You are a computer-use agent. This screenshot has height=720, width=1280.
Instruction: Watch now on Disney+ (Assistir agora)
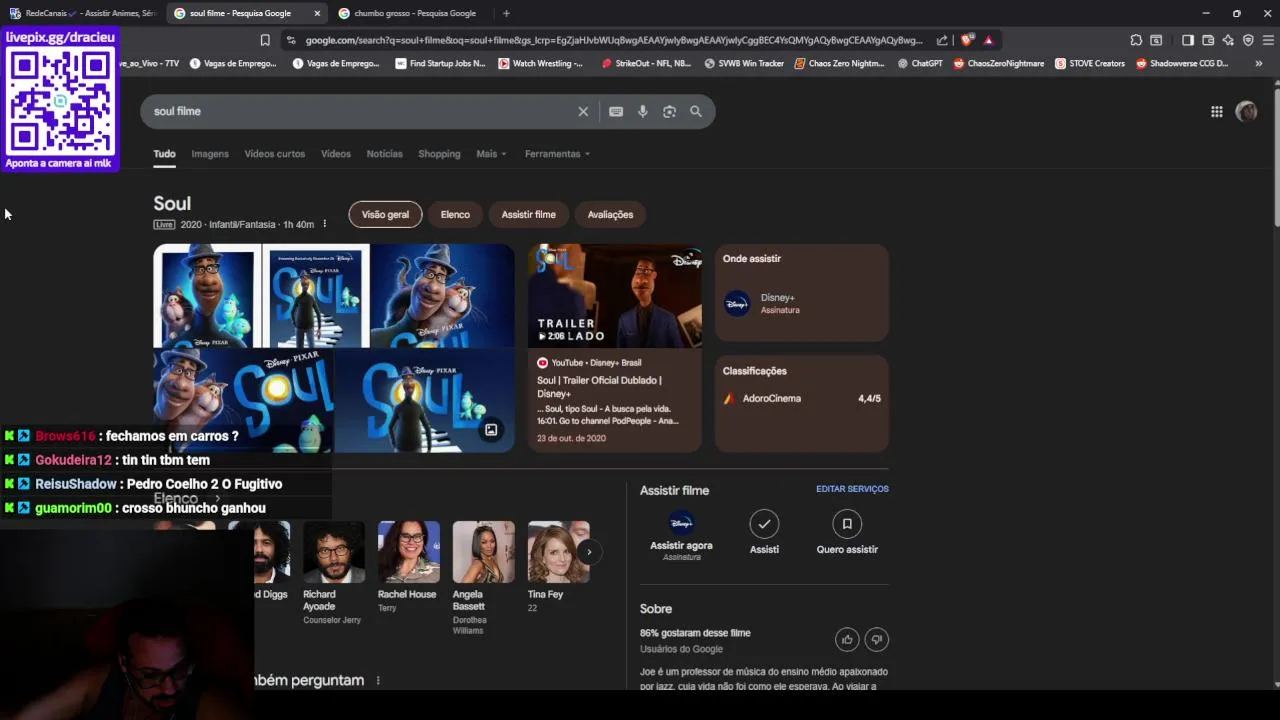[x=681, y=535]
